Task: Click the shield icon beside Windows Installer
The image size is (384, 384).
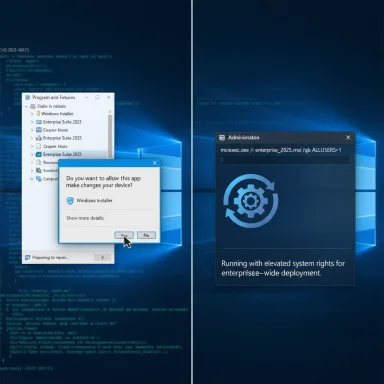Action: point(70,201)
